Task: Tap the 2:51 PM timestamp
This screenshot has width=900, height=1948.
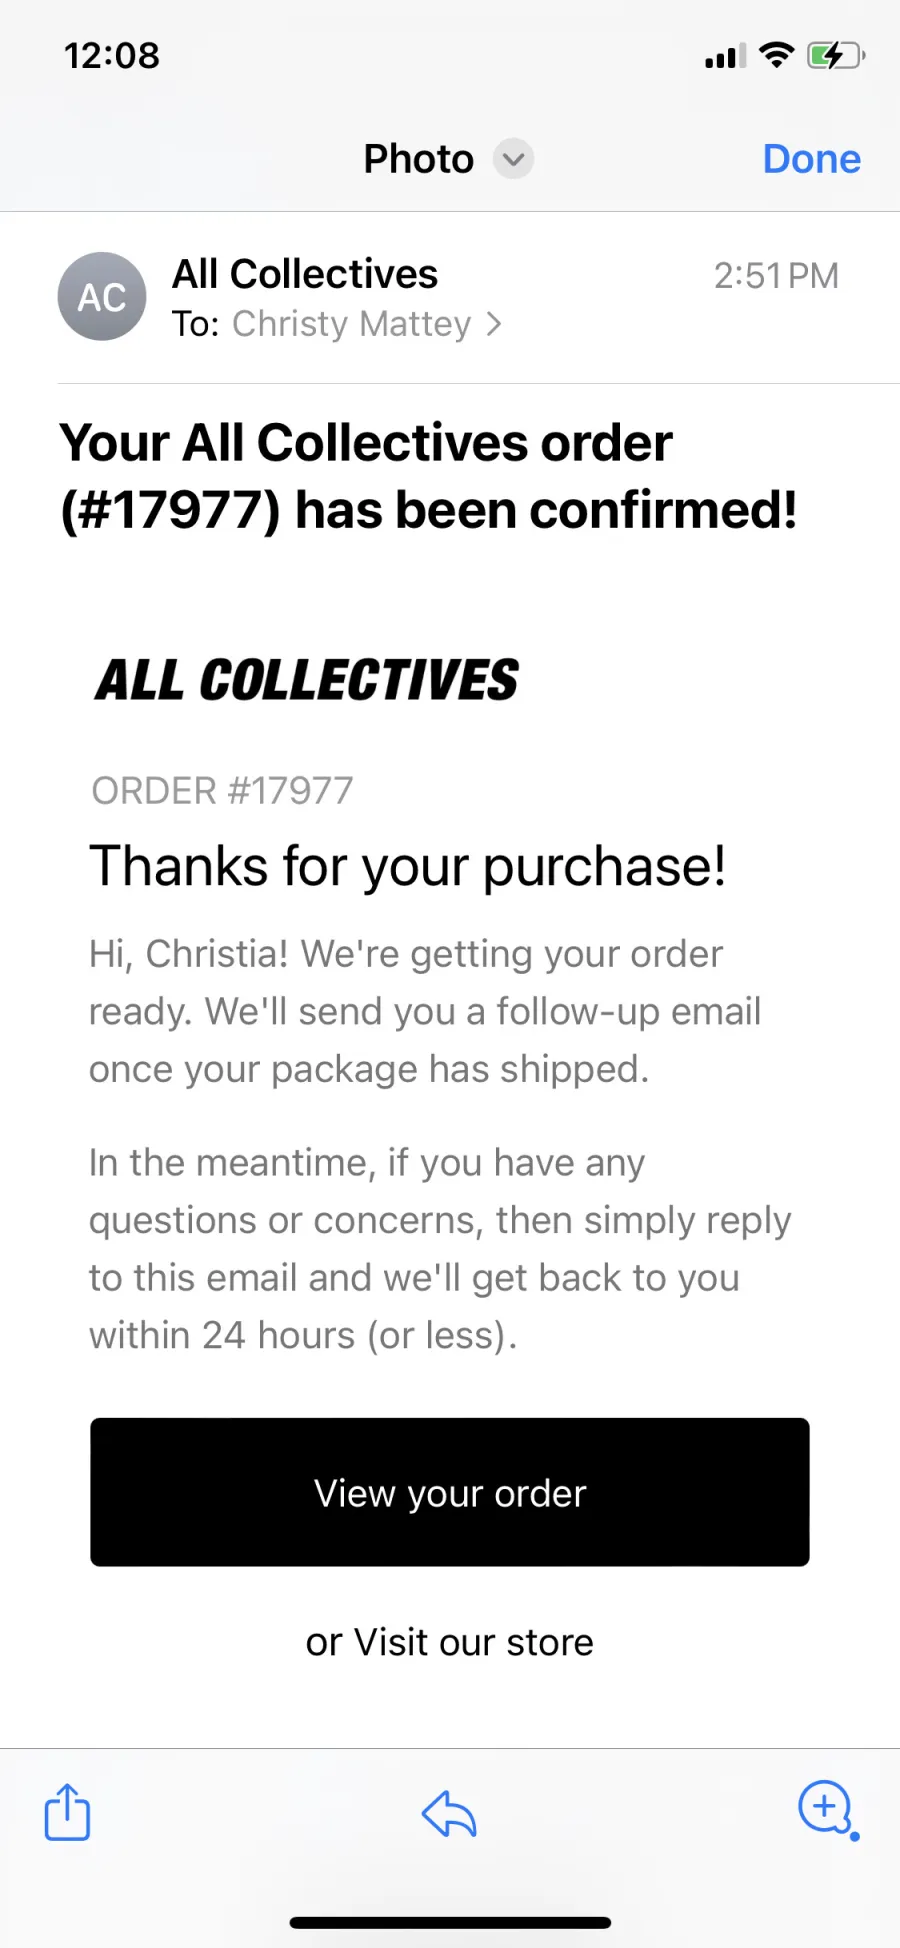Action: pos(776,276)
